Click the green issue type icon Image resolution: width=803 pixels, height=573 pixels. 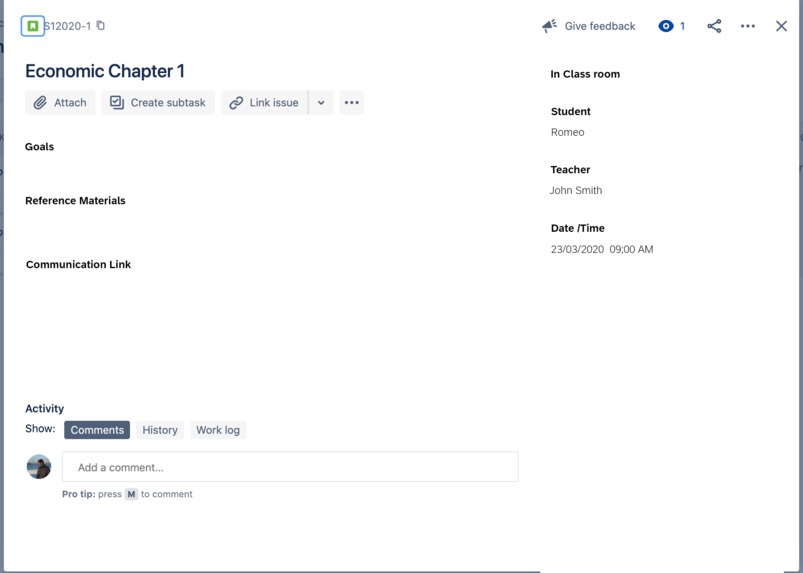[x=33, y=26]
